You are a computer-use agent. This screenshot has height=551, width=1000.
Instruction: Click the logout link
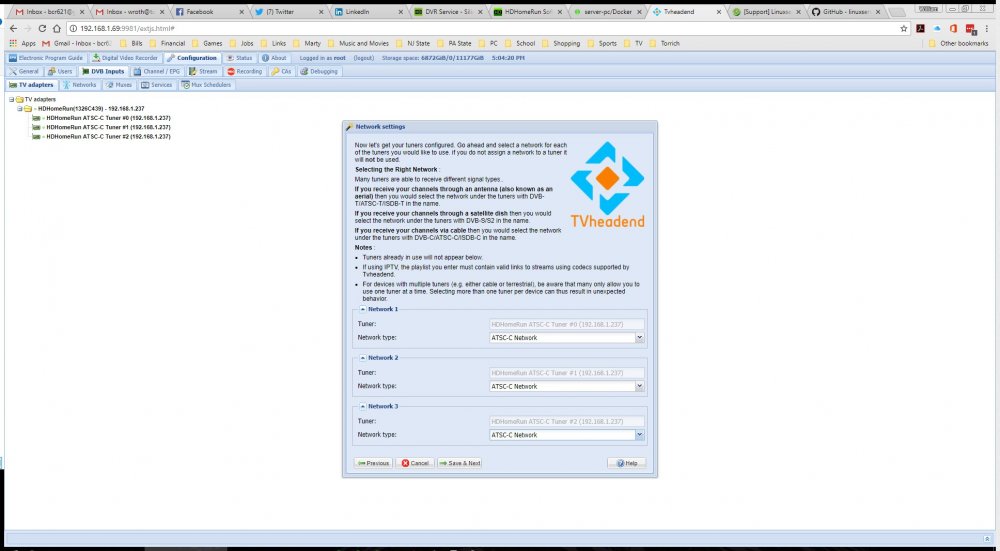pos(364,58)
